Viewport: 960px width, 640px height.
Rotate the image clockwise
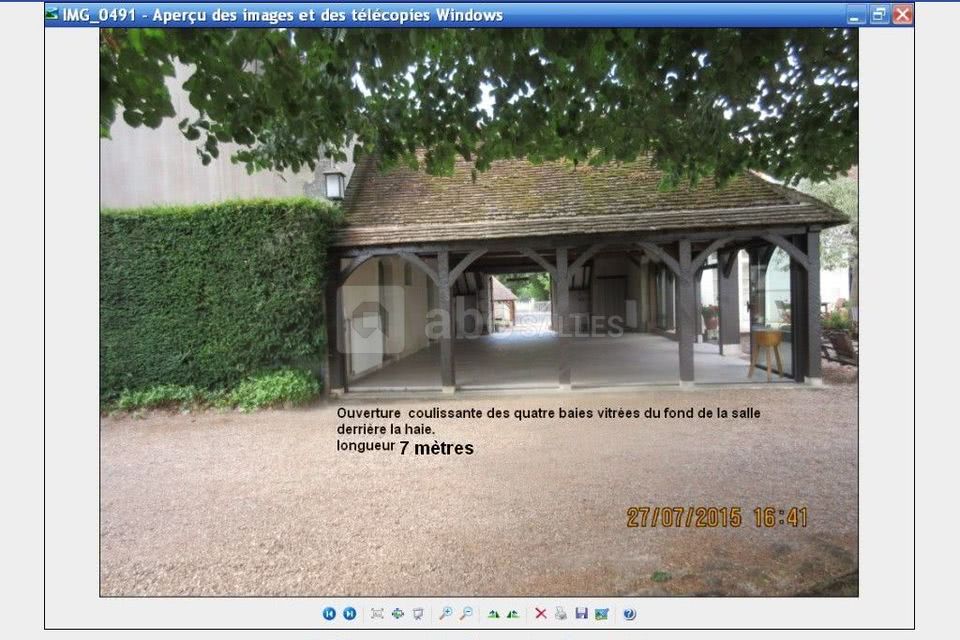493,614
